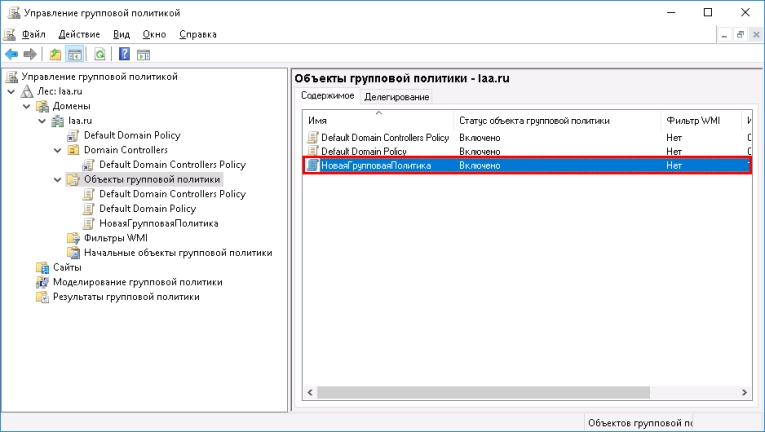Click the show/hide action pane toolbar icon

coord(144,54)
